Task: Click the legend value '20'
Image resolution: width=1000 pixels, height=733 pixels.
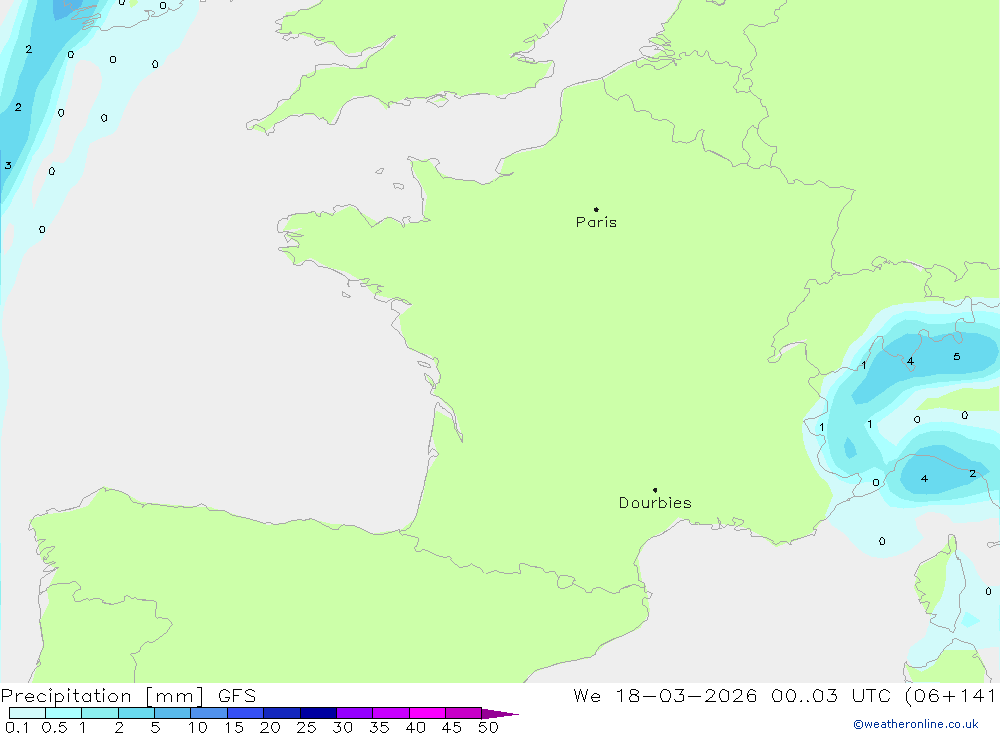Action: click(270, 727)
